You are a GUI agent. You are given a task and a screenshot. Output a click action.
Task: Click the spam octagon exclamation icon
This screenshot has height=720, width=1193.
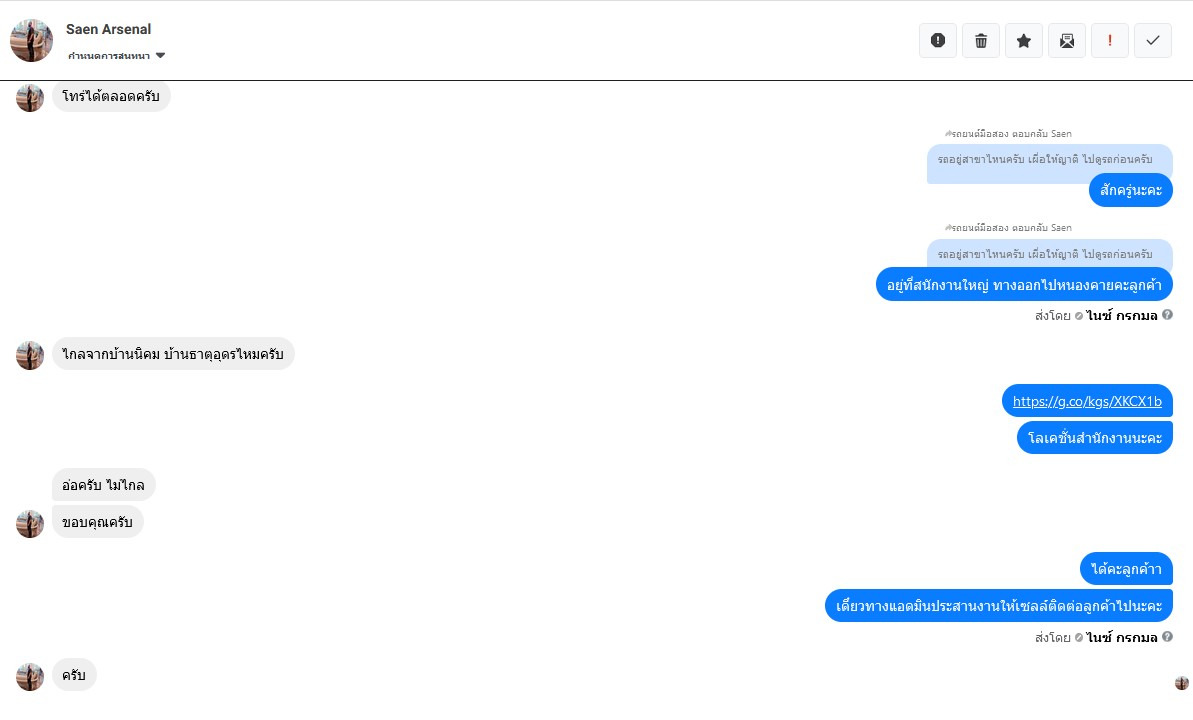938,41
